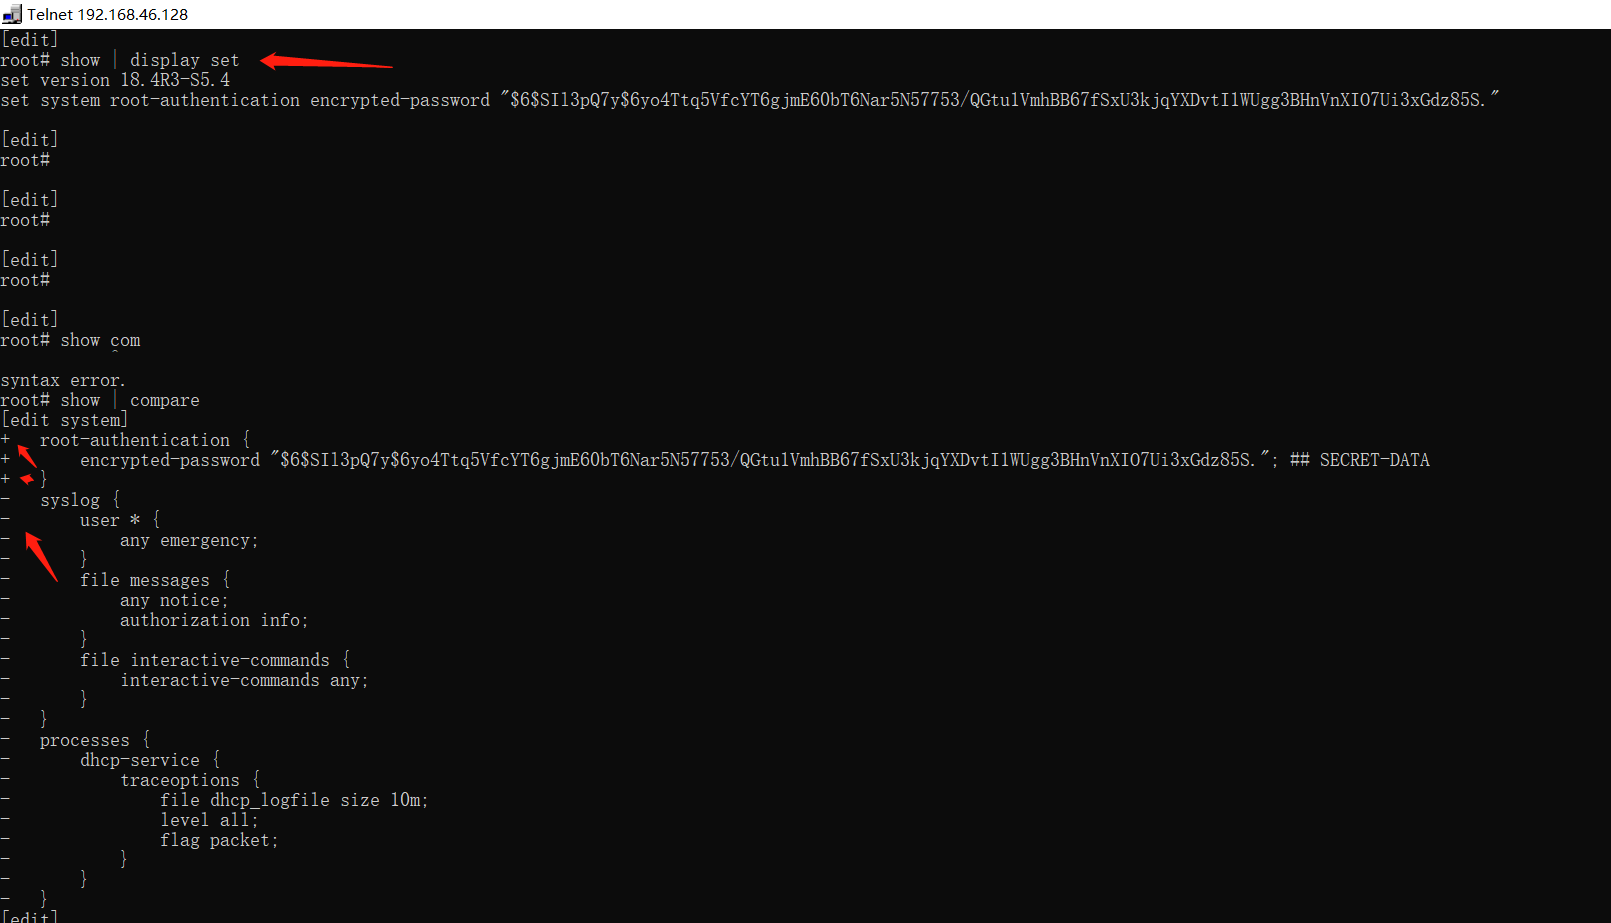The width and height of the screenshot is (1611, 923).
Task: Click the '## SECRET-DATA' comment
Action: point(1359,460)
